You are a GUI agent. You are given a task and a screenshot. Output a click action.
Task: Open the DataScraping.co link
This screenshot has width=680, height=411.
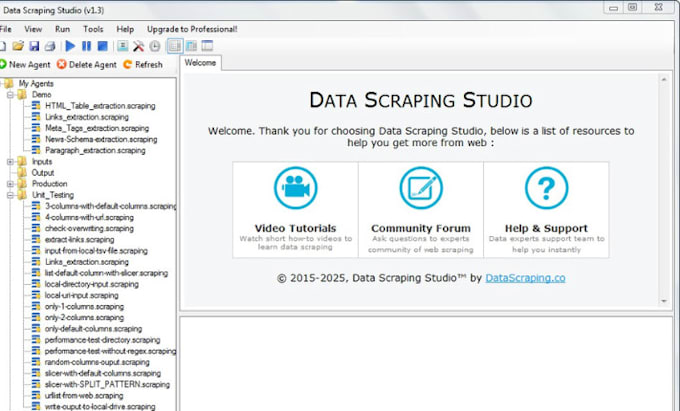point(525,278)
